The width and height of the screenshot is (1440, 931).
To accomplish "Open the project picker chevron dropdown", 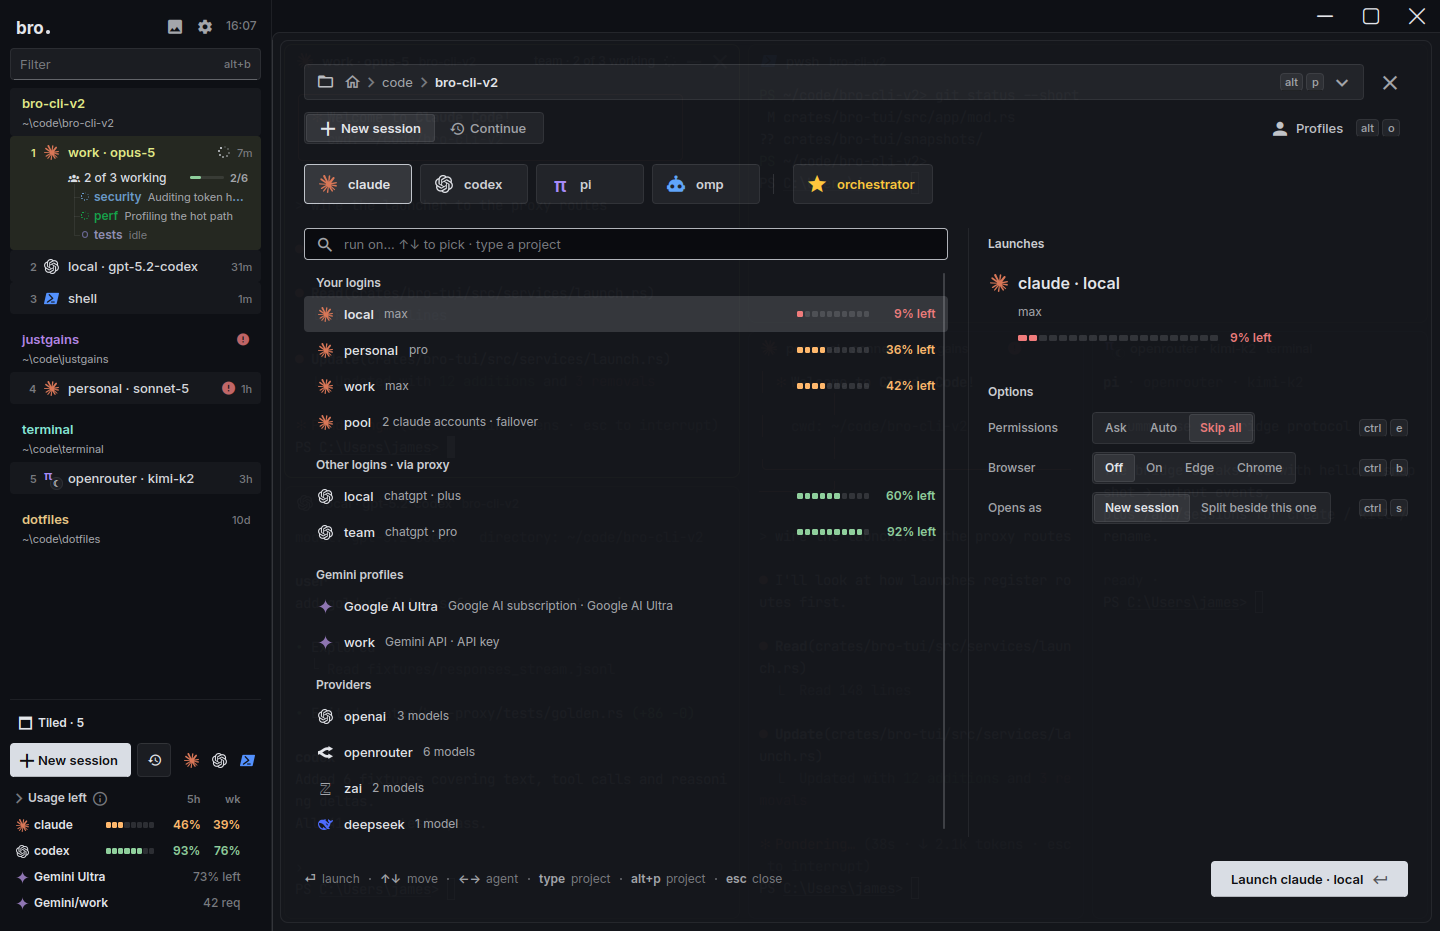I will pos(1342,82).
